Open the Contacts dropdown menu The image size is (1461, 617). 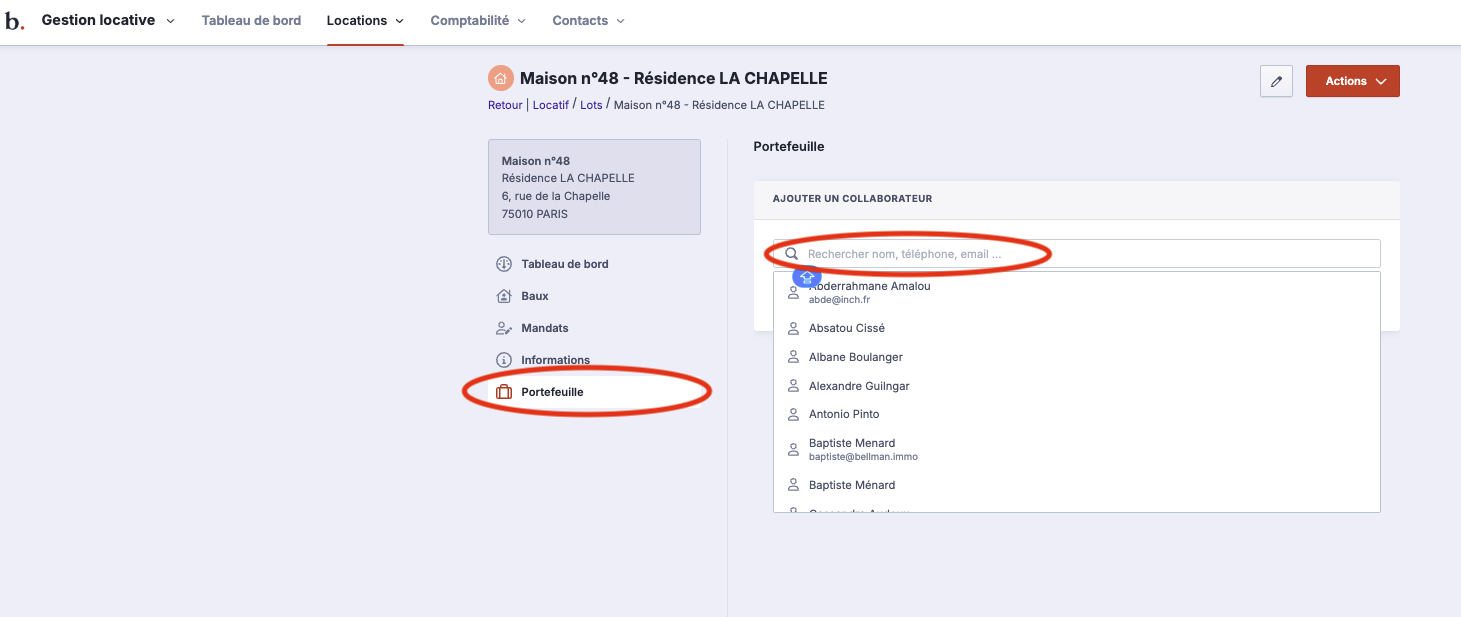(x=588, y=21)
